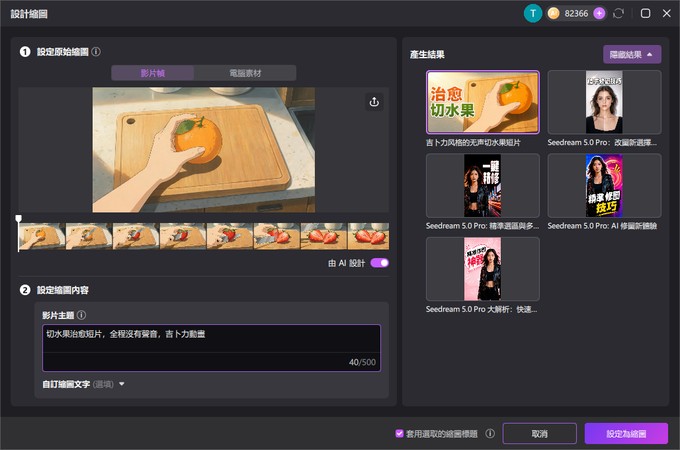This screenshot has height=450, width=680.
Task: Select the 精準修圖技巧 result thumbnail
Action: point(604,186)
